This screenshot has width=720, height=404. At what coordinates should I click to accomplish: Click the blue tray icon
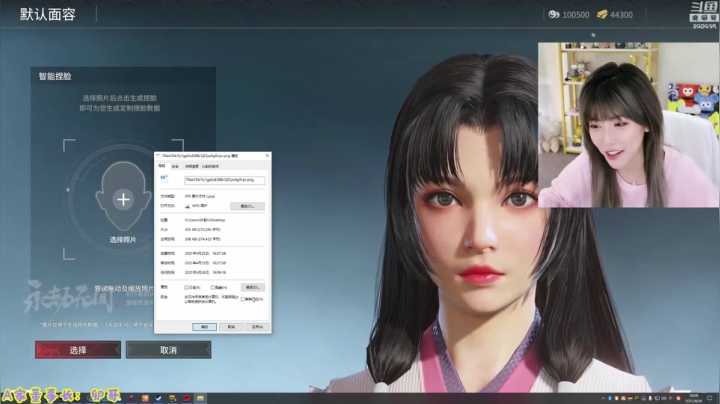[610, 398]
